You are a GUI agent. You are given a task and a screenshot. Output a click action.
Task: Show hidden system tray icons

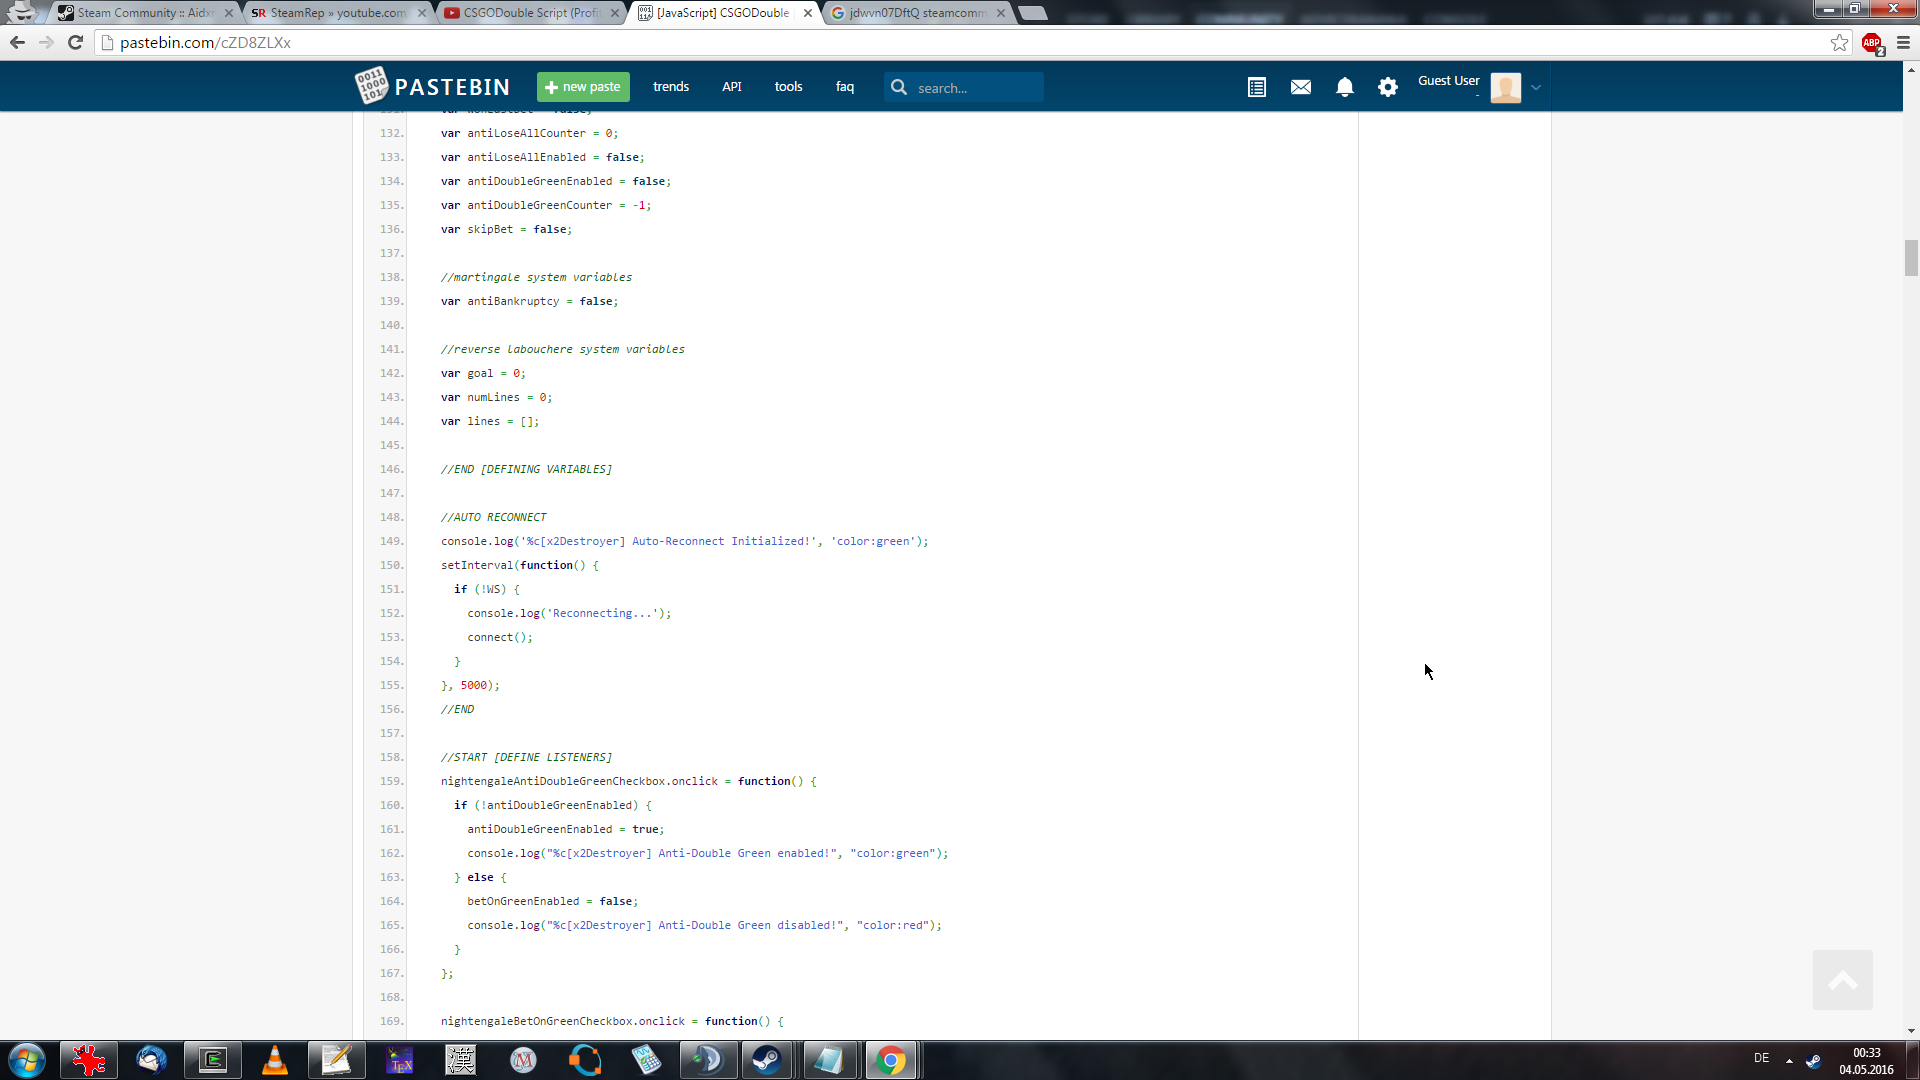(x=1789, y=1060)
